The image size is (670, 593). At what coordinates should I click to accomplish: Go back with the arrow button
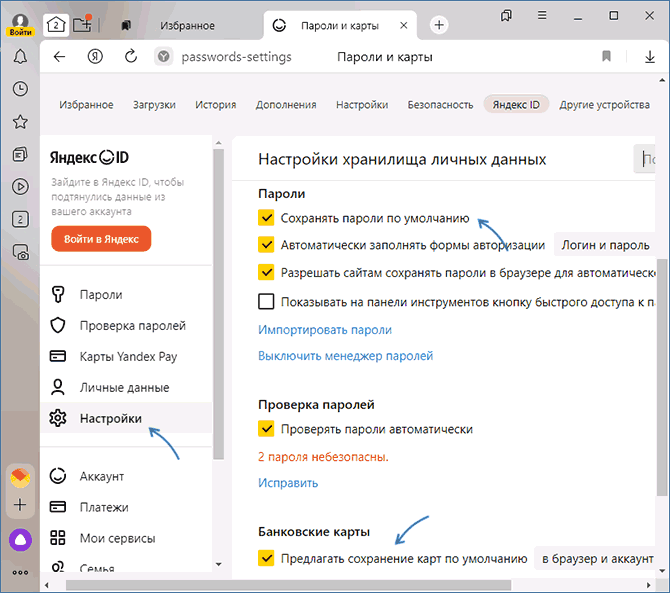pyautogui.click(x=59, y=56)
